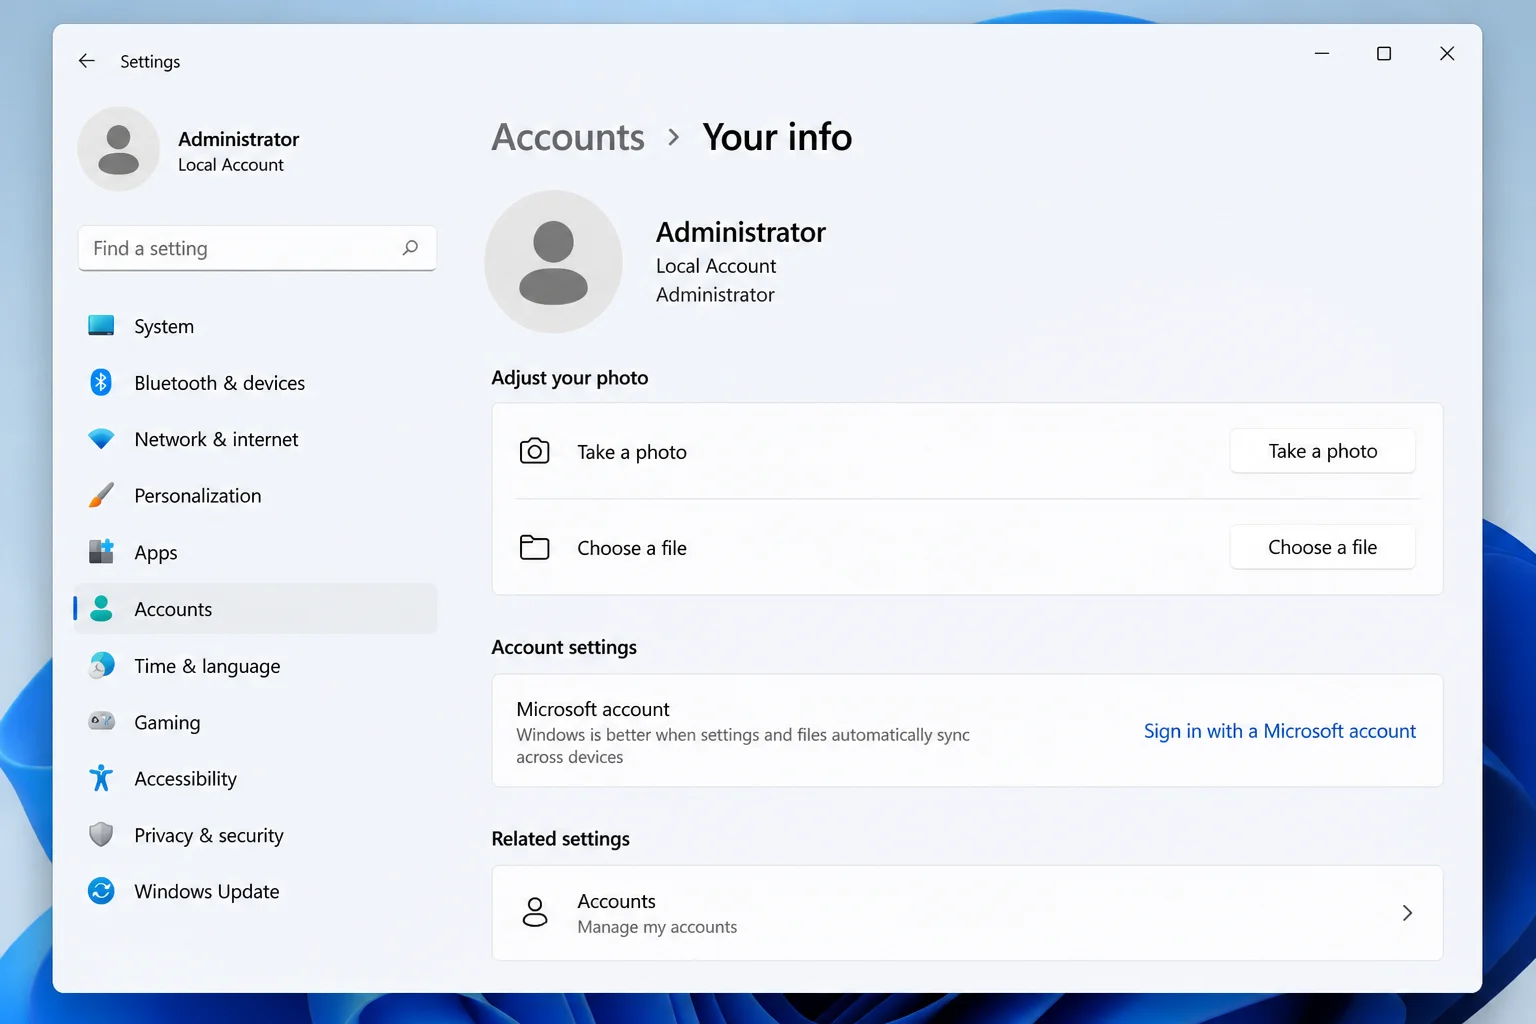The width and height of the screenshot is (1536, 1024).
Task: Click the Choose a file button
Action: [1322, 547]
